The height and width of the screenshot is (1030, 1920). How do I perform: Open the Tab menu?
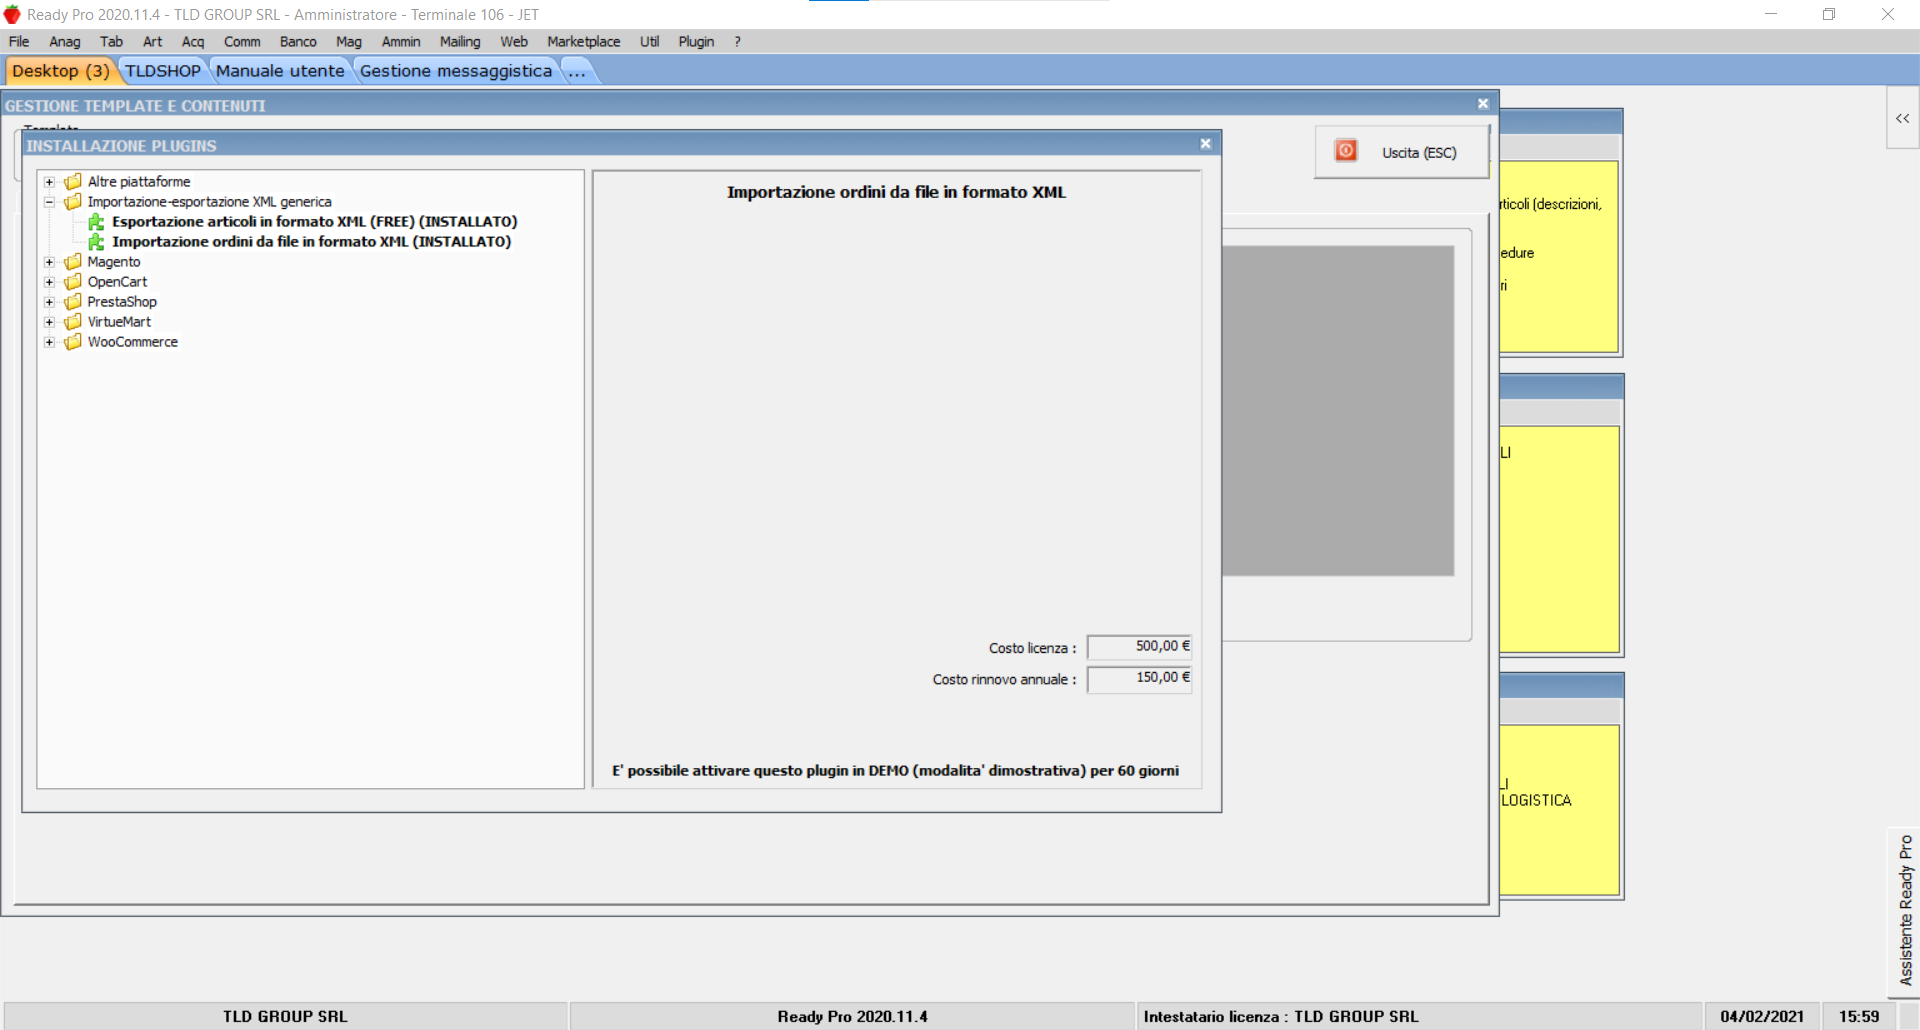tap(111, 42)
